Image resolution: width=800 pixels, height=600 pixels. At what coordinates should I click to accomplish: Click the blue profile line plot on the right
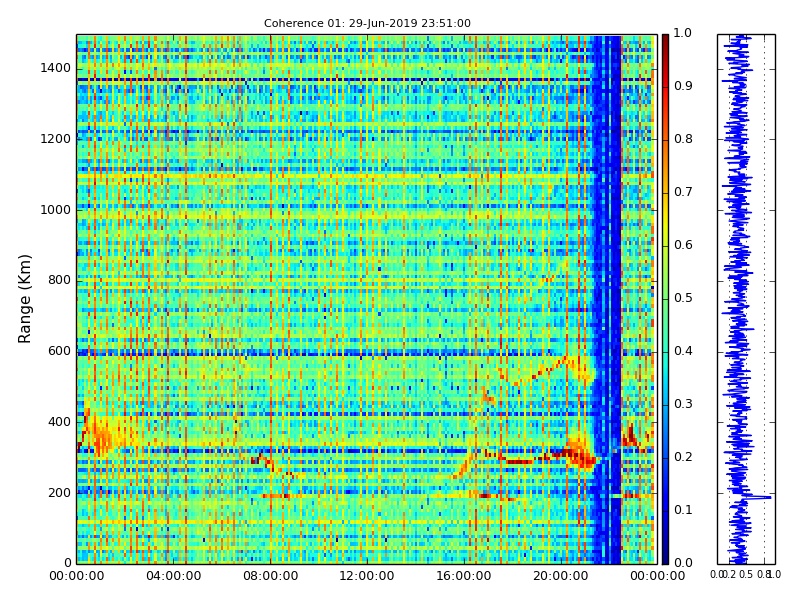click(x=746, y=299)
